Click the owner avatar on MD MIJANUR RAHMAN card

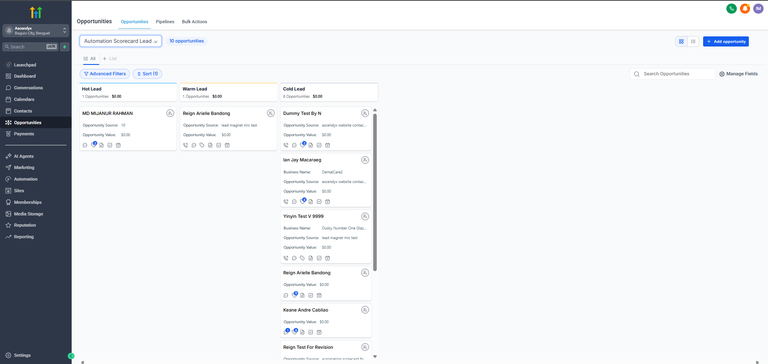[170, 113]
